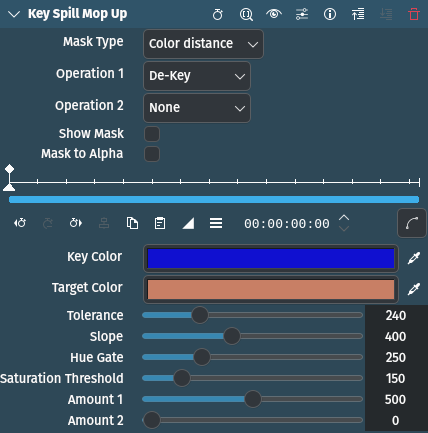Toggle effect enabled eye icon
The width and height of the screenshot is (428, 433).
tap(274, 14)
